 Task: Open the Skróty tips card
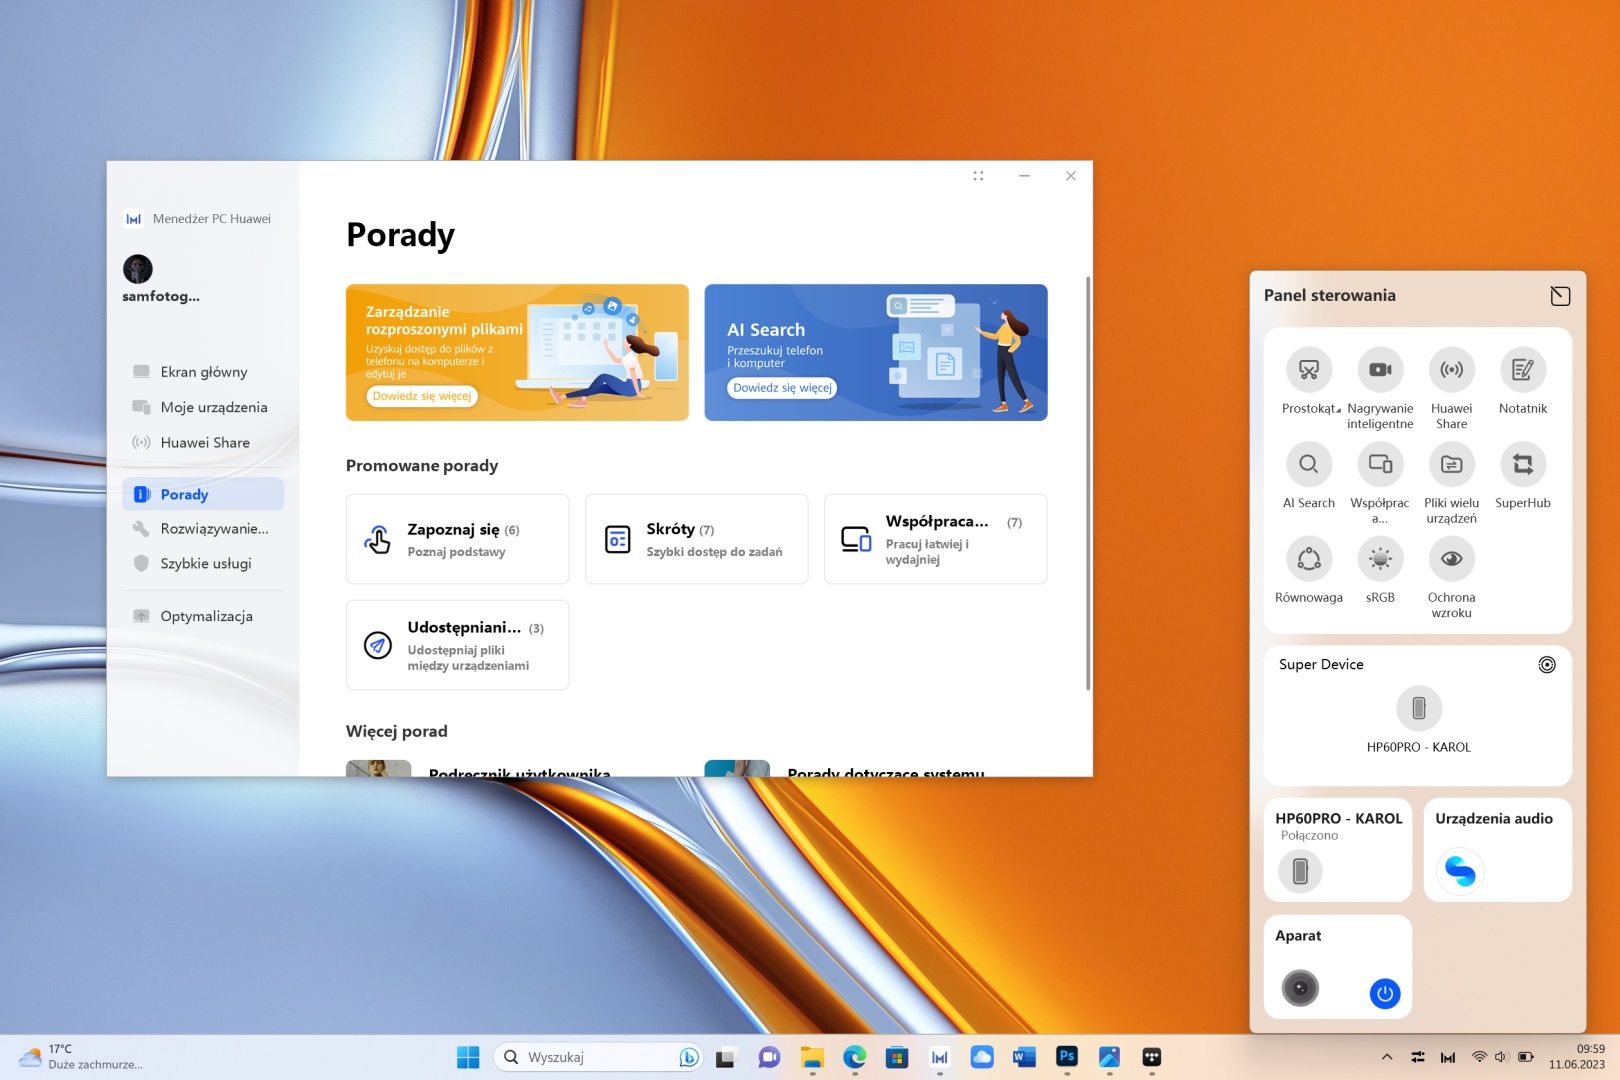tap(696, 539)
